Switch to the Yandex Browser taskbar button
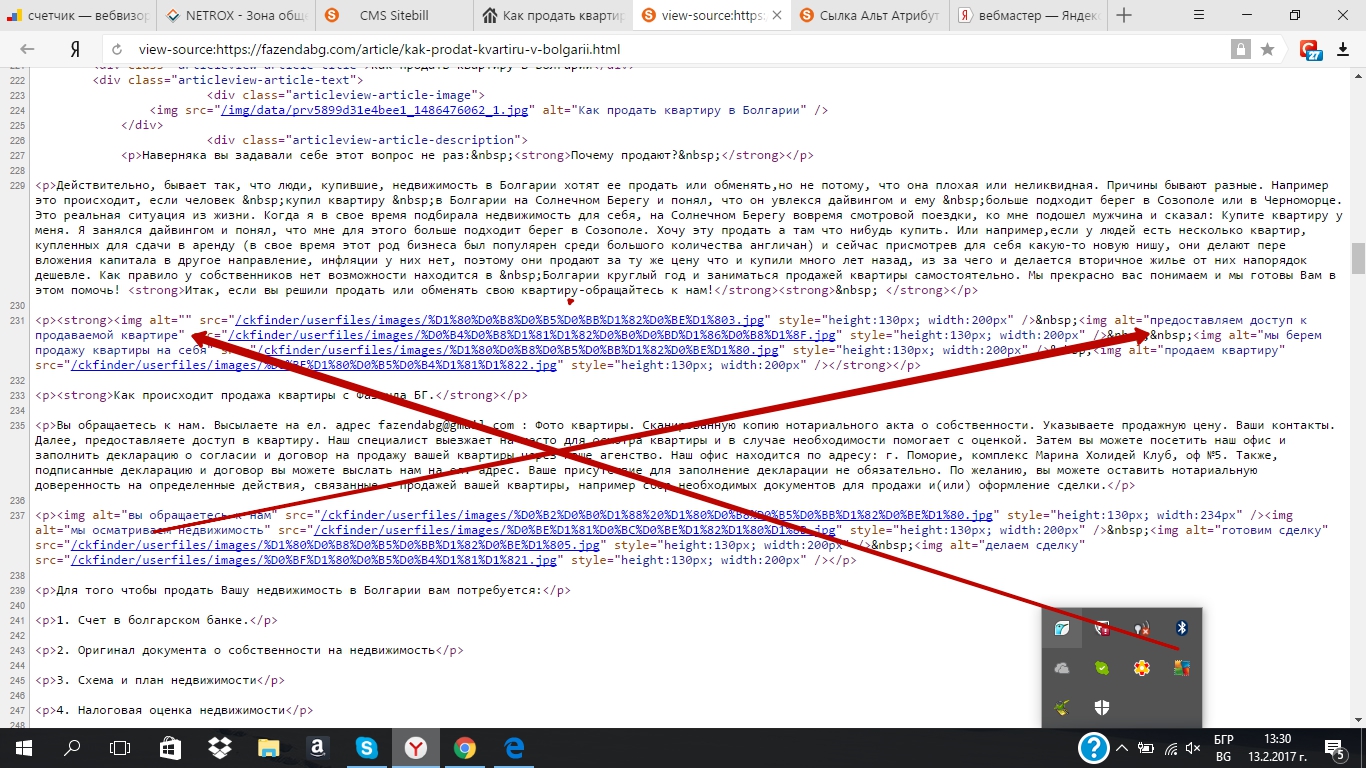Screen dimensions: 1366x768 tap(415, 747)
